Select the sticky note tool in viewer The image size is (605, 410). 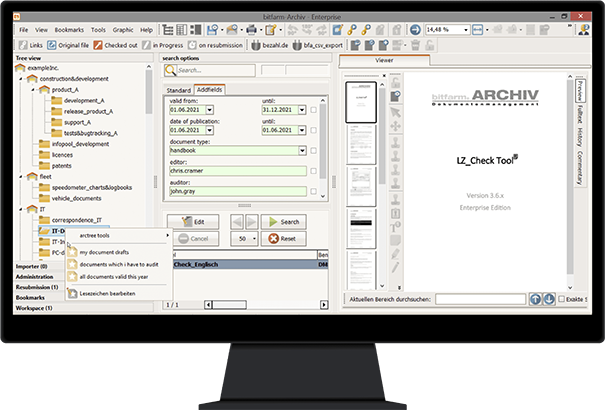click(x=395, y=240)
